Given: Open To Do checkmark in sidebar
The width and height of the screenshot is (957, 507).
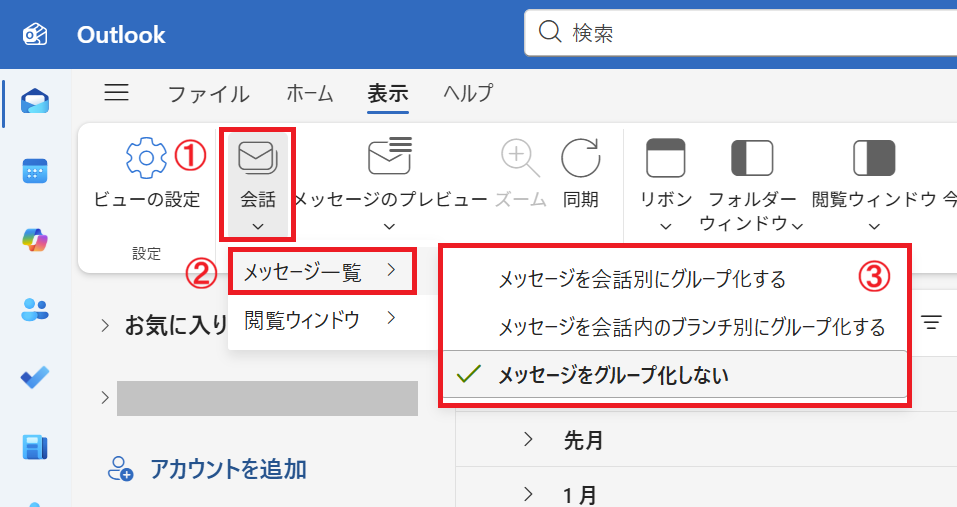Looking at the screenshot, I should pyautogui.click(x=35, y=378).
